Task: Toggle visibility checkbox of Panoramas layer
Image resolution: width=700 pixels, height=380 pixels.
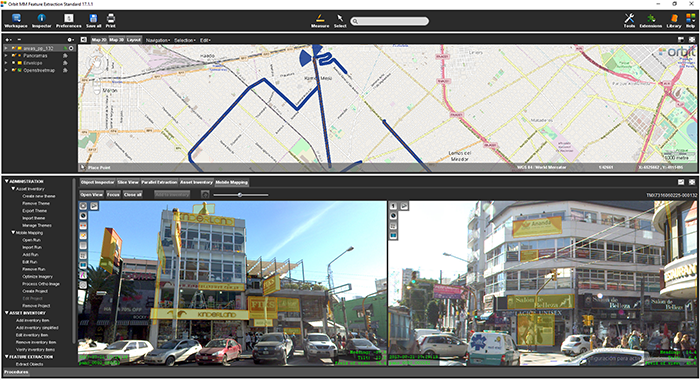Action: 14,56
